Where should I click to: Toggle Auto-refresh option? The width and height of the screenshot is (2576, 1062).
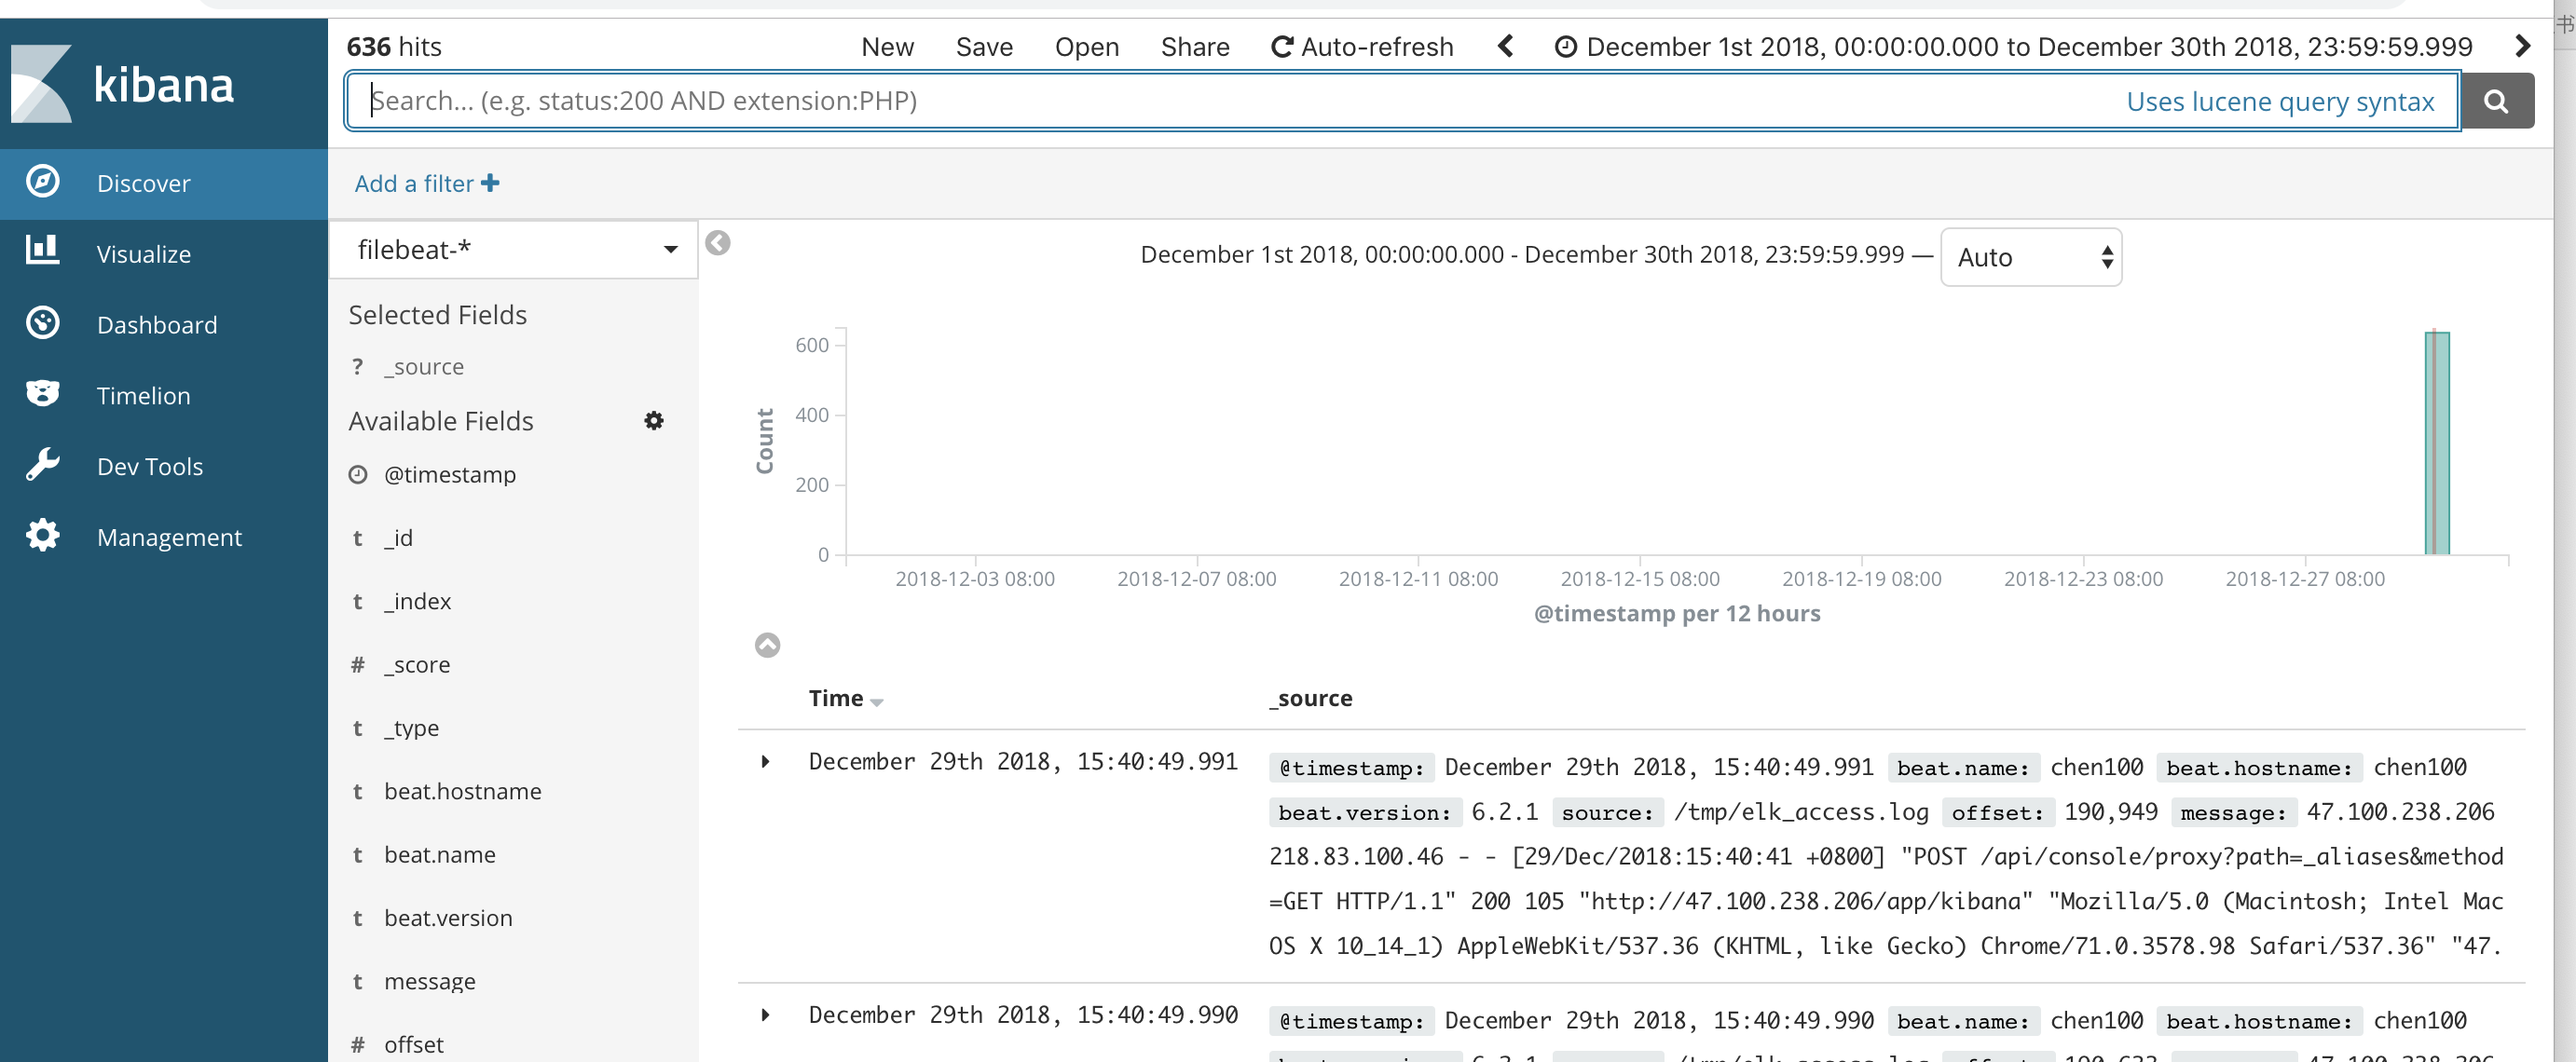1362,47
